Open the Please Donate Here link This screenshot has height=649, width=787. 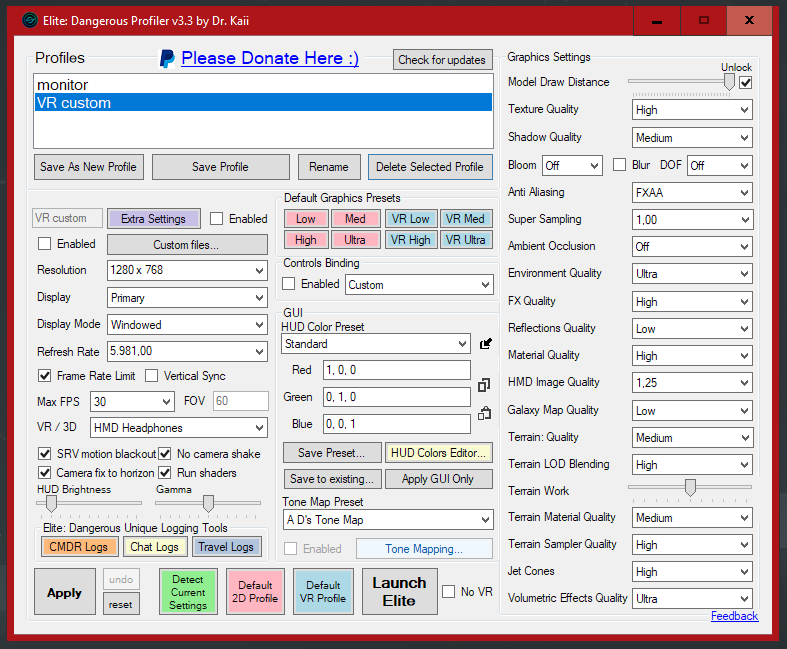pos(270,58)
